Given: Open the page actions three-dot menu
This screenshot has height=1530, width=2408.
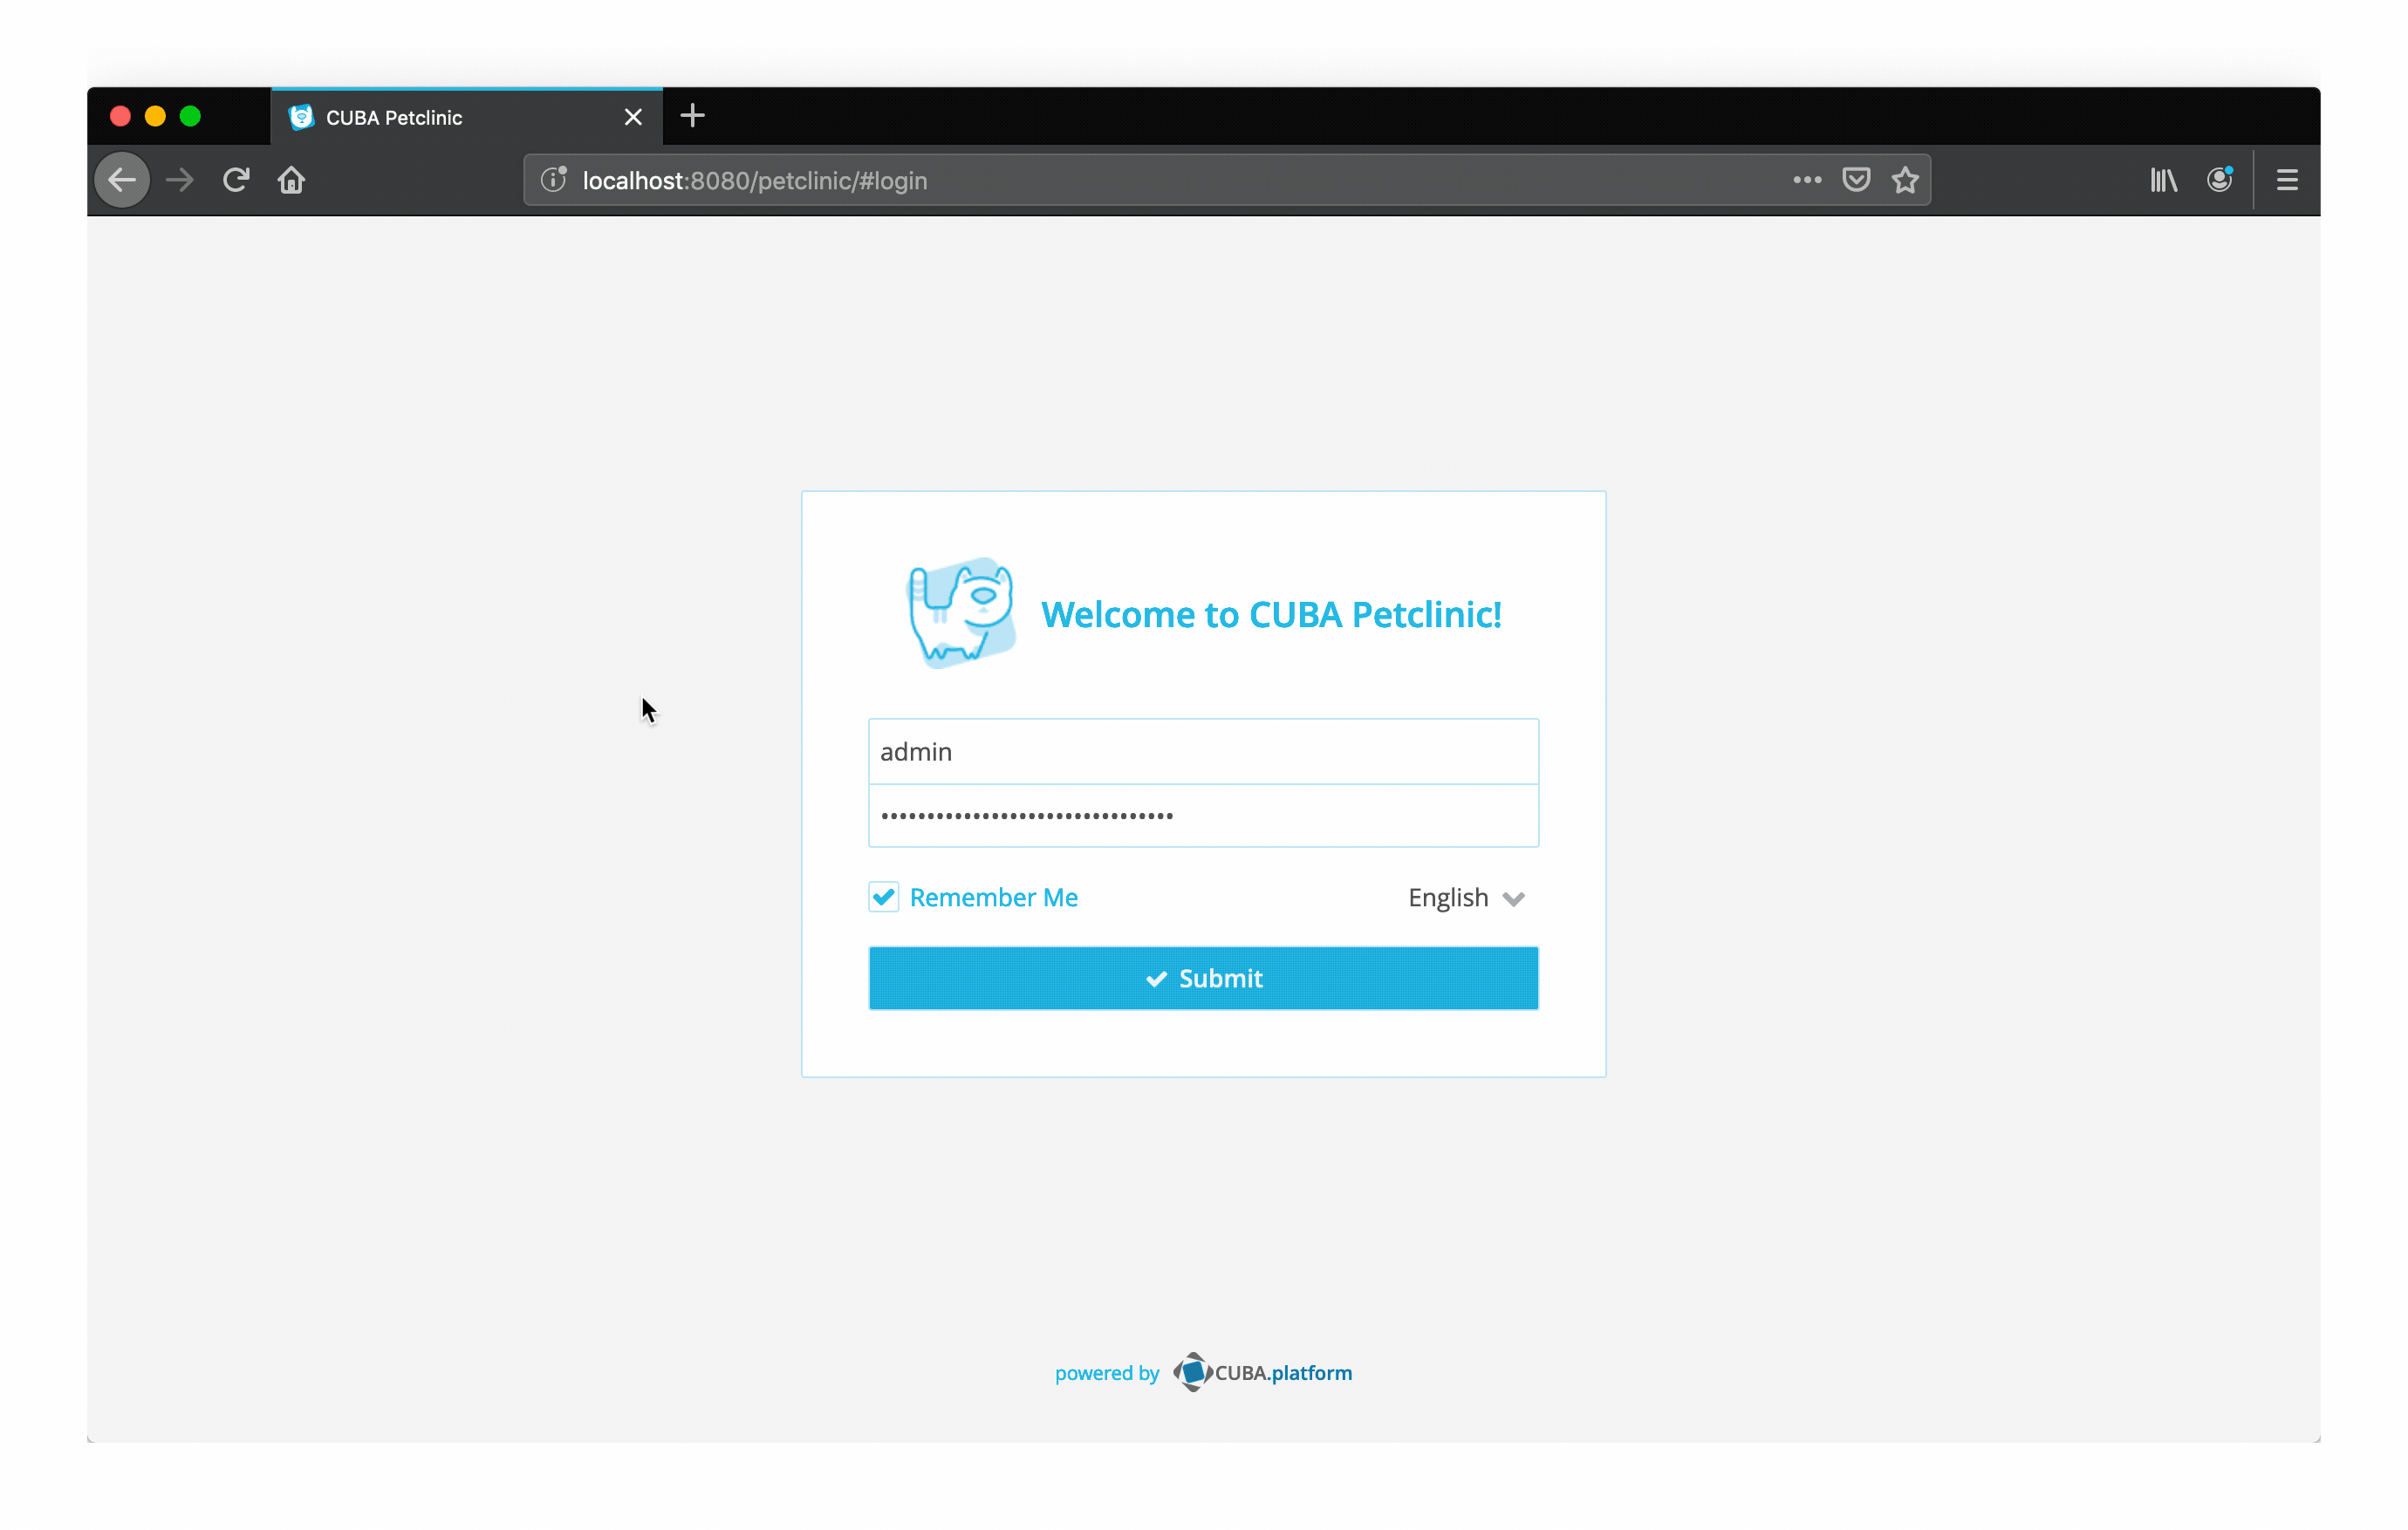Looking at the screenshot, I should 1806,180.
